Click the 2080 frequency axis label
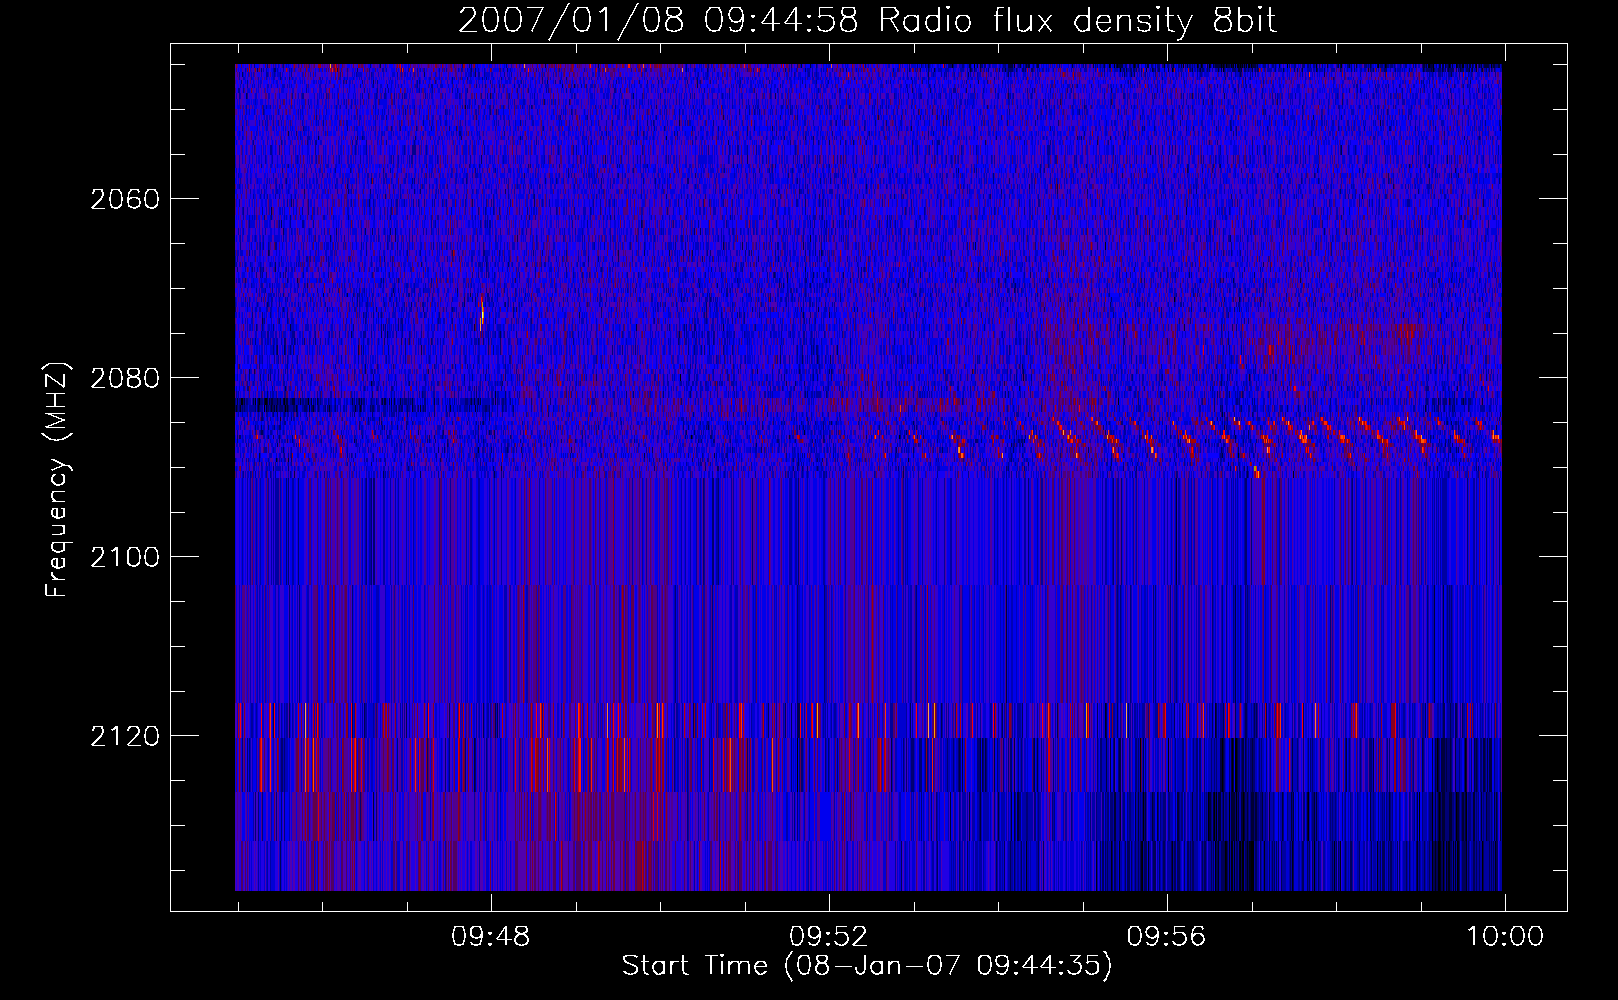 (125, 378)
